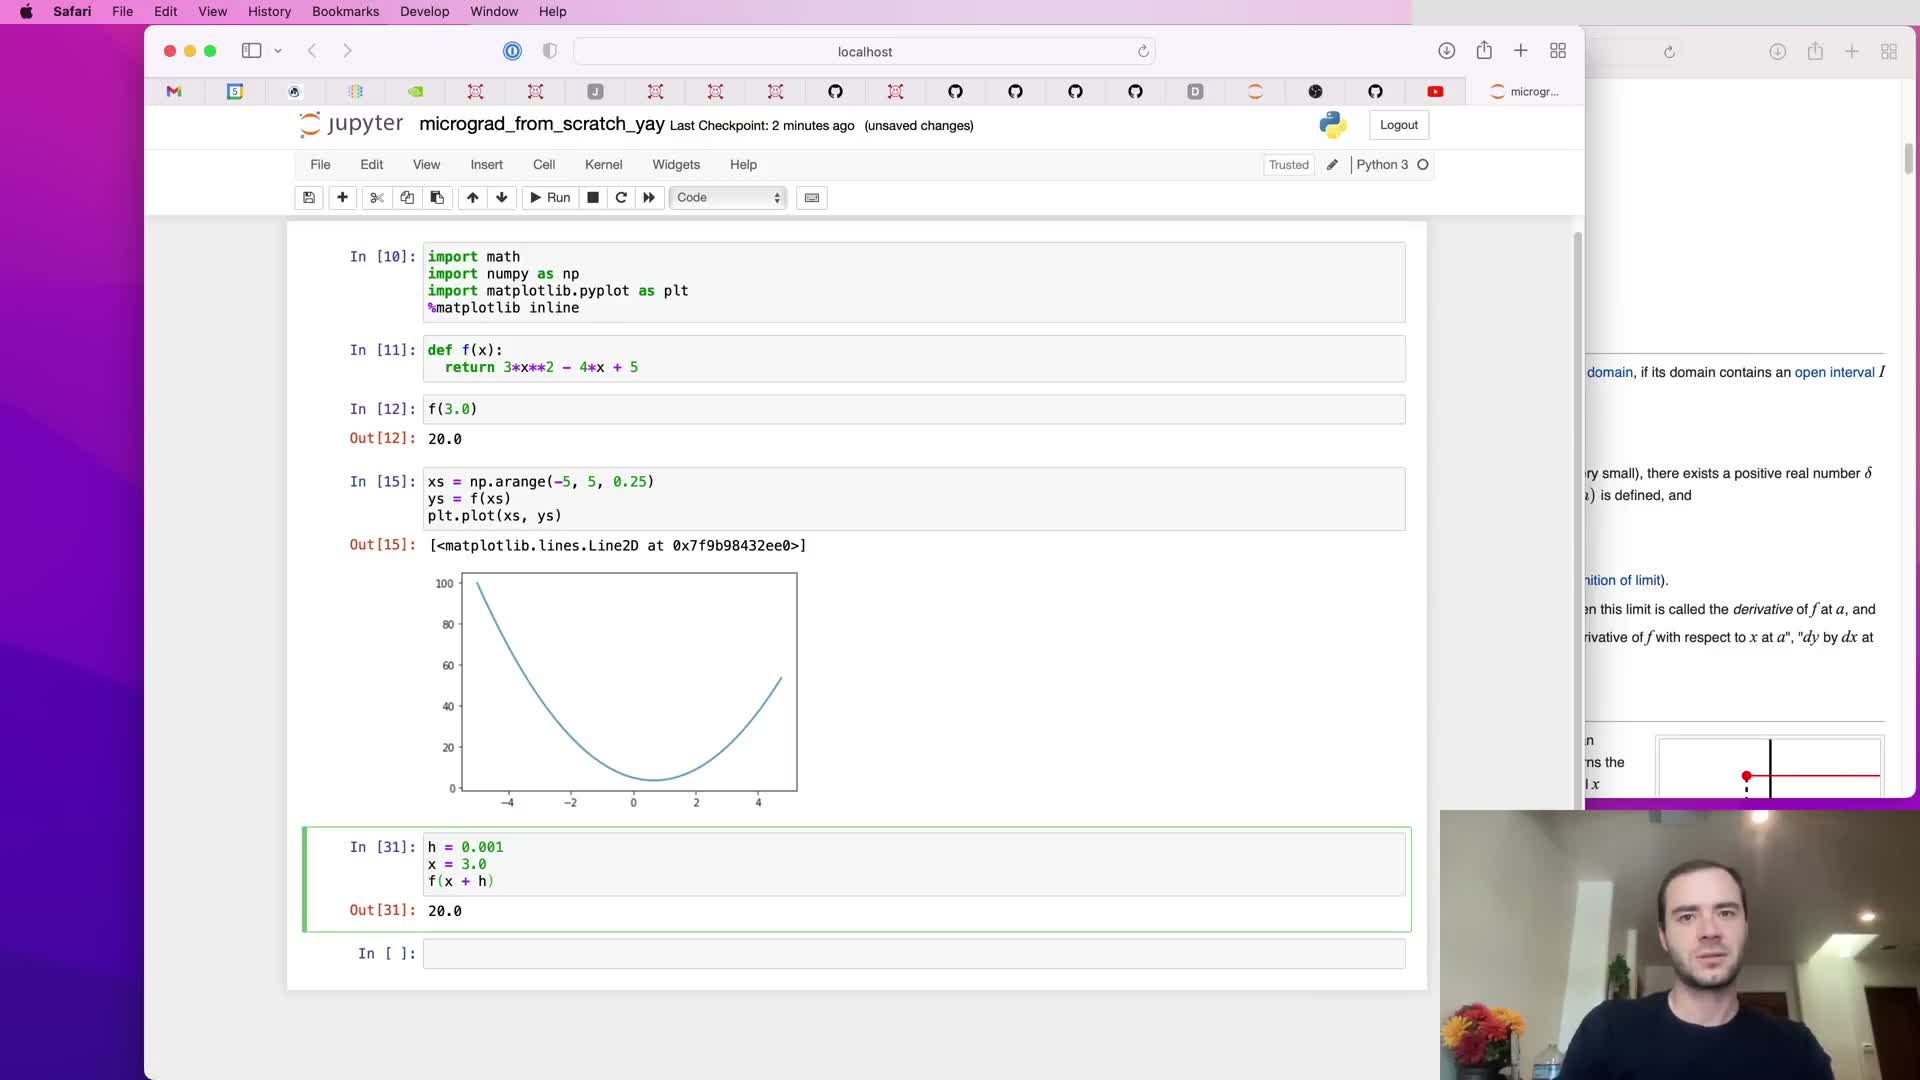
Task: Click the notebook vertical scrollbar
Action: coord(1577,500)
